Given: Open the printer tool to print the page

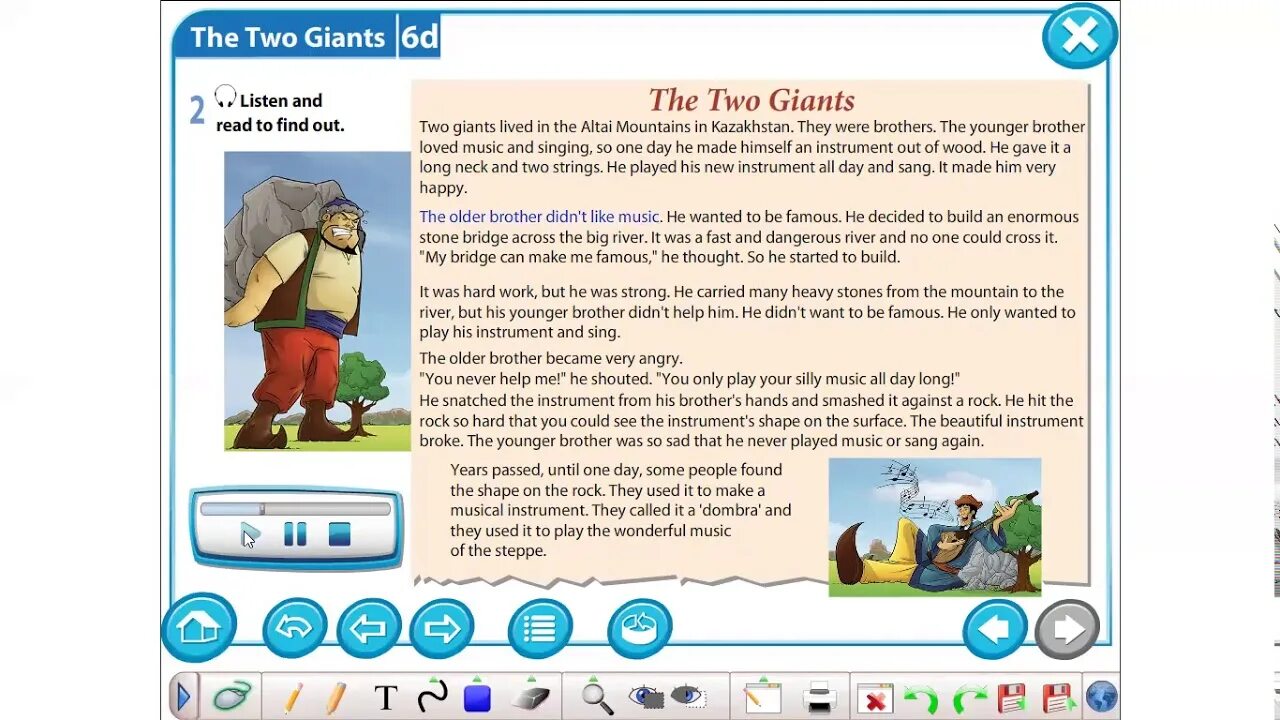Looking at the screenshot, I should [820, 697].
